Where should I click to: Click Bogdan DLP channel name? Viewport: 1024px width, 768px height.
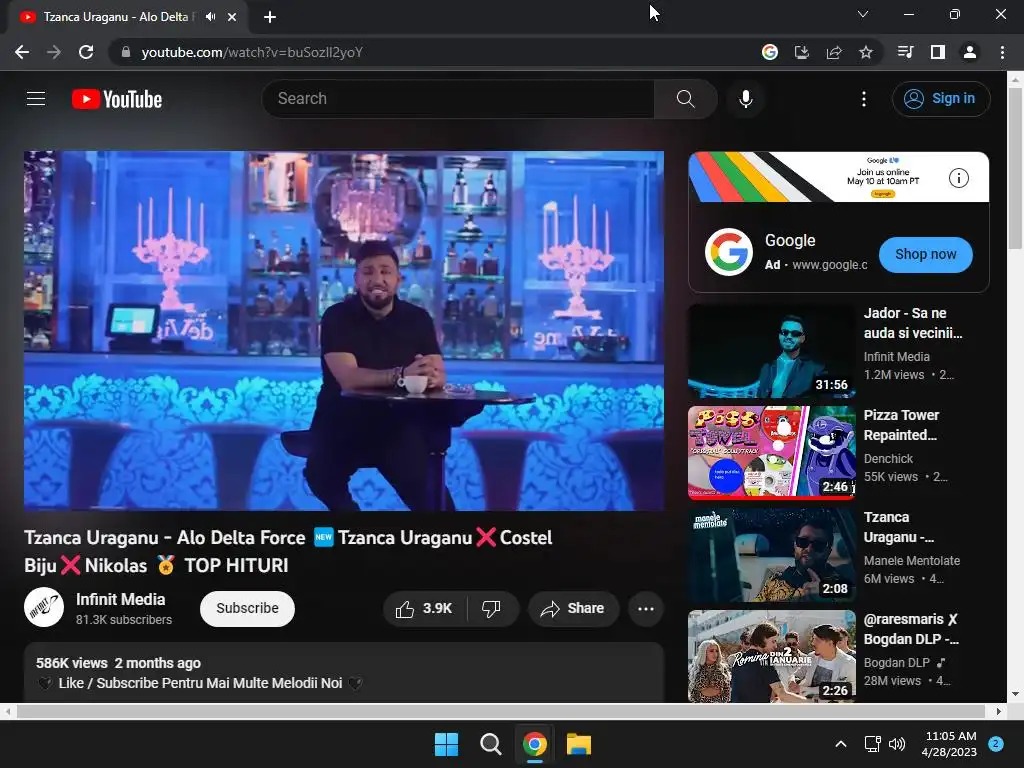(896, 663)
